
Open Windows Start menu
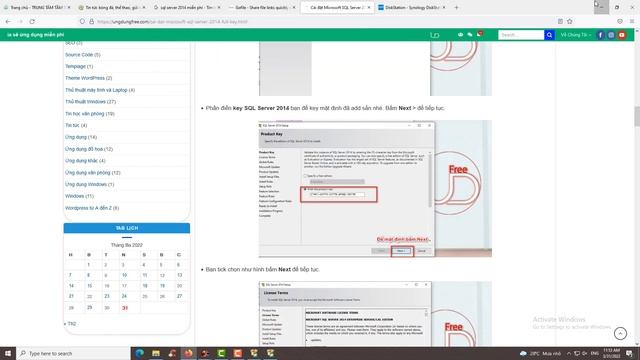coord(8,353)
